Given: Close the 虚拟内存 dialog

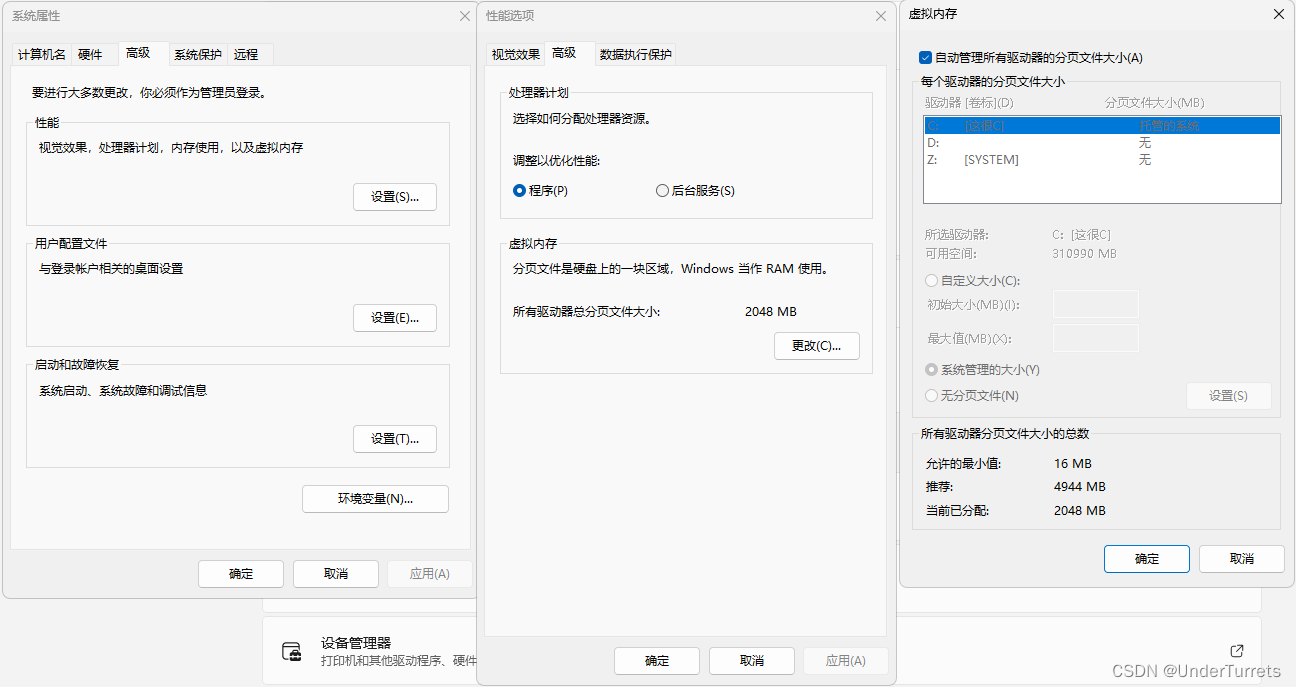Looking at the screenshot, I should (x=1278, y=14).
